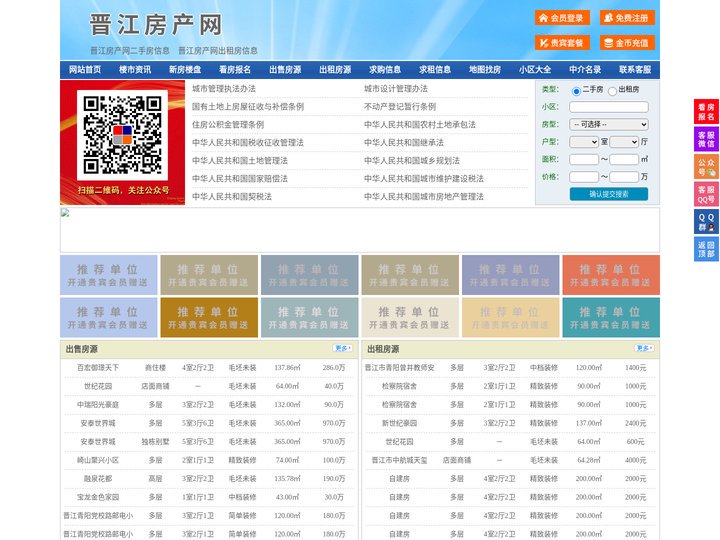The width and height of the screenshot is (720, 540).
Task: Open 中华人民共和国继承法 link
Action: [x=404, y=142]
